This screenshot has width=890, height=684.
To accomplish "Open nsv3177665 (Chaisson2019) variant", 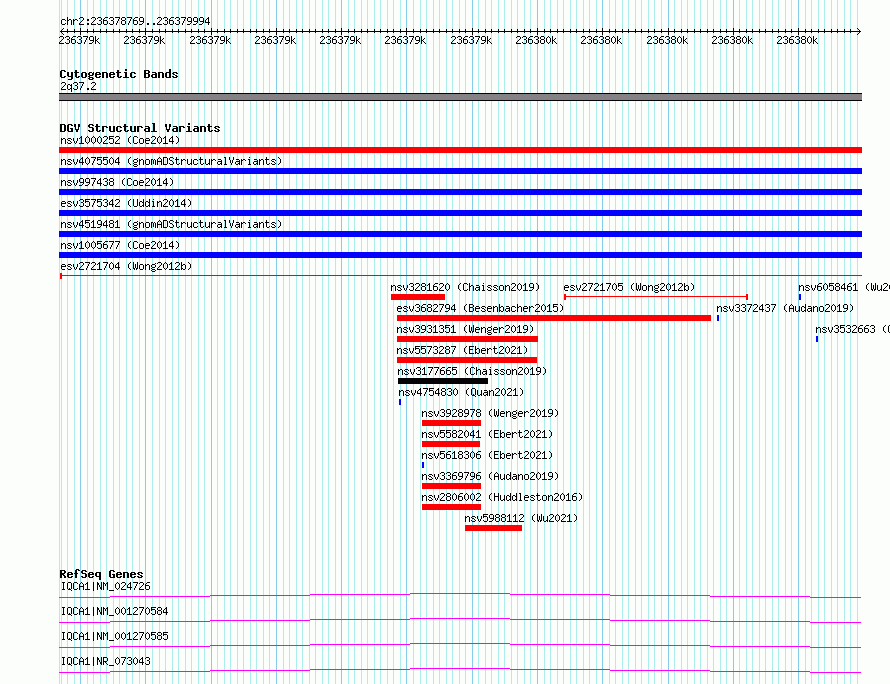I will pyautogui.click(x=472, y=371).
